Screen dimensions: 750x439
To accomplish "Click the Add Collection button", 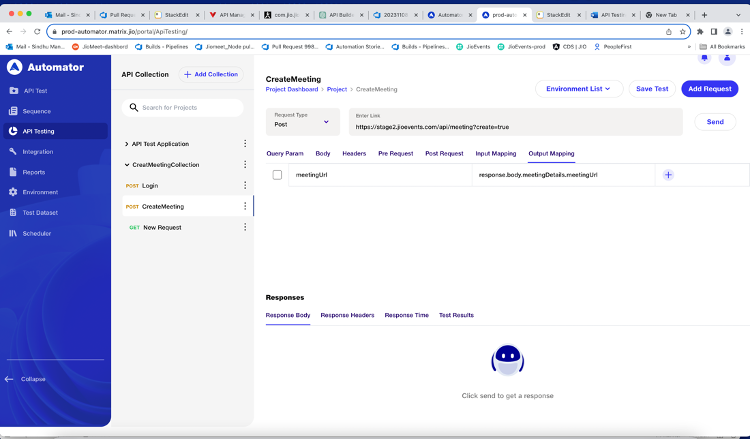I will coord(211,75).
